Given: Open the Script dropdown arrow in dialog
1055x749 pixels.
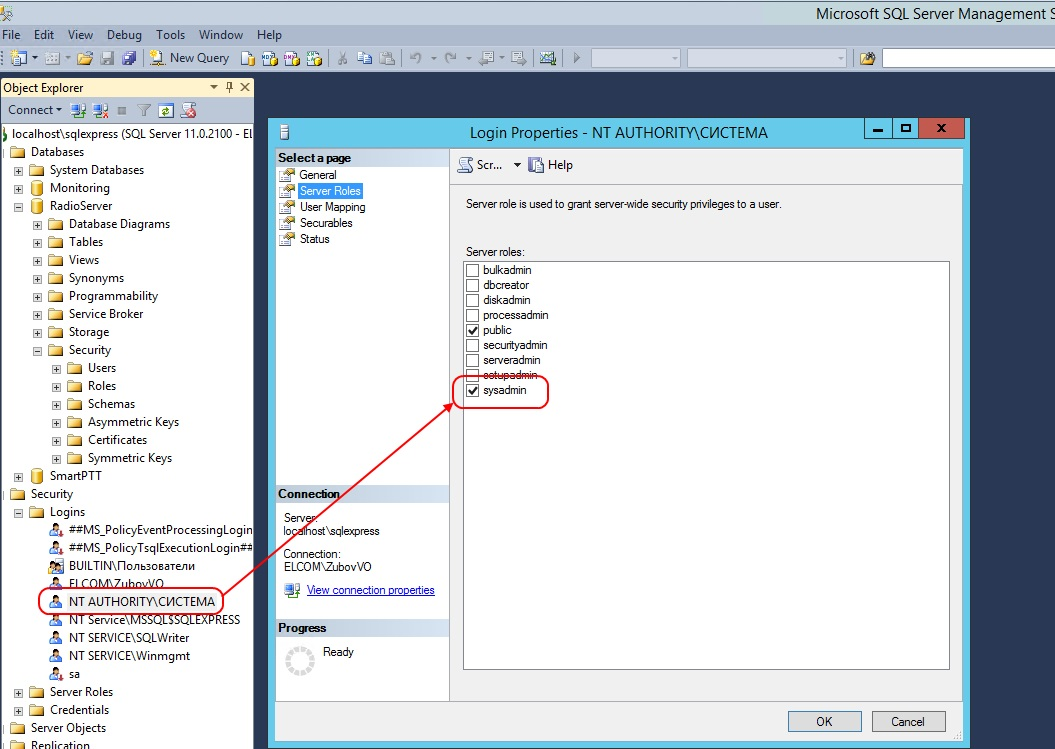Looking at the screenshot, I should pos(517,165).
